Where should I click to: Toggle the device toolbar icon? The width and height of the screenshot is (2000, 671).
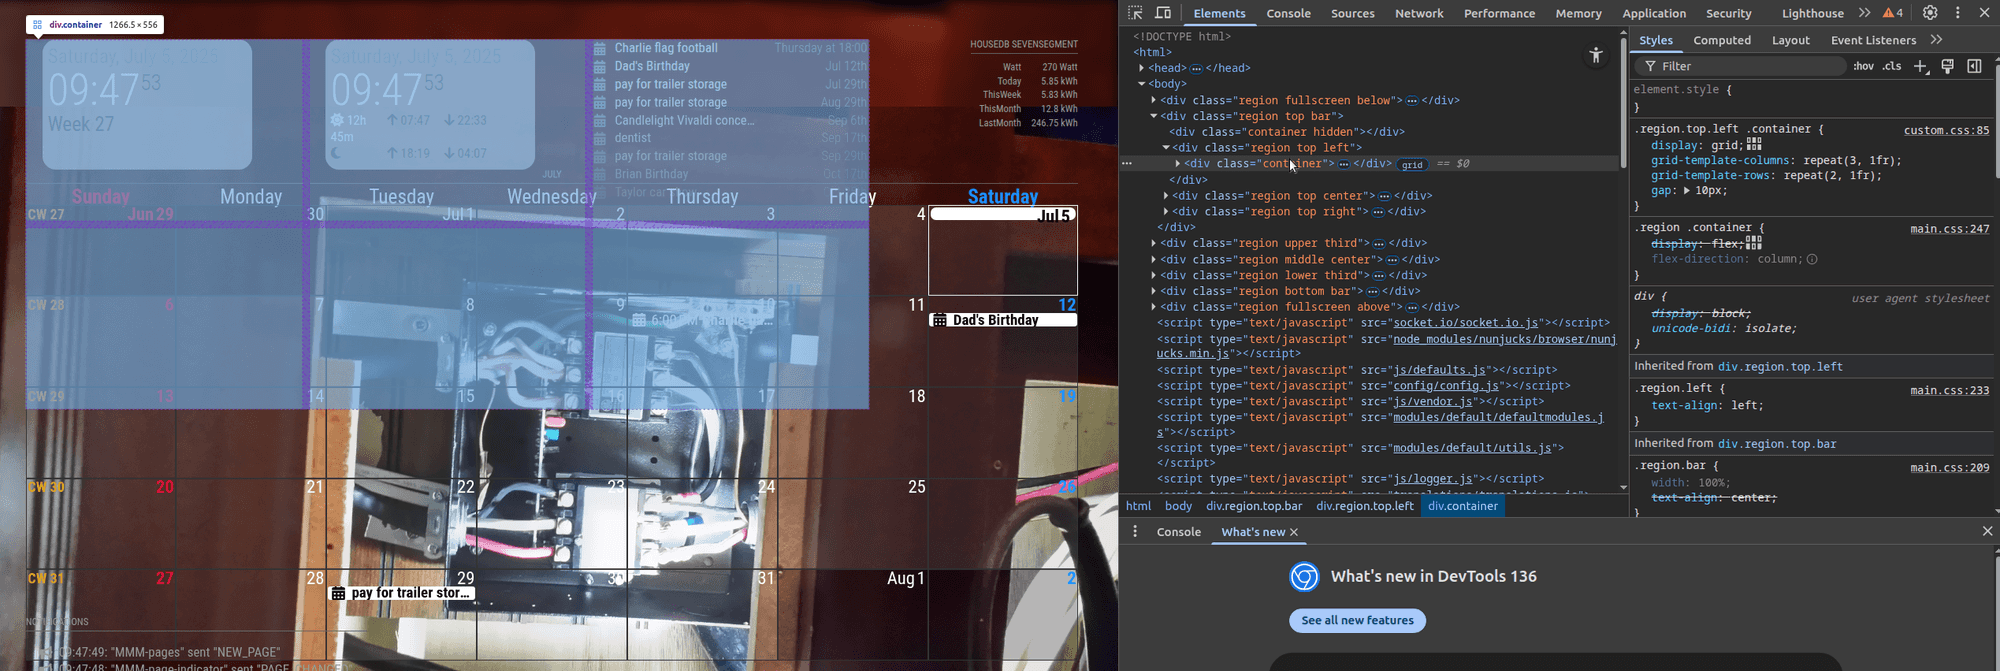1163,13
